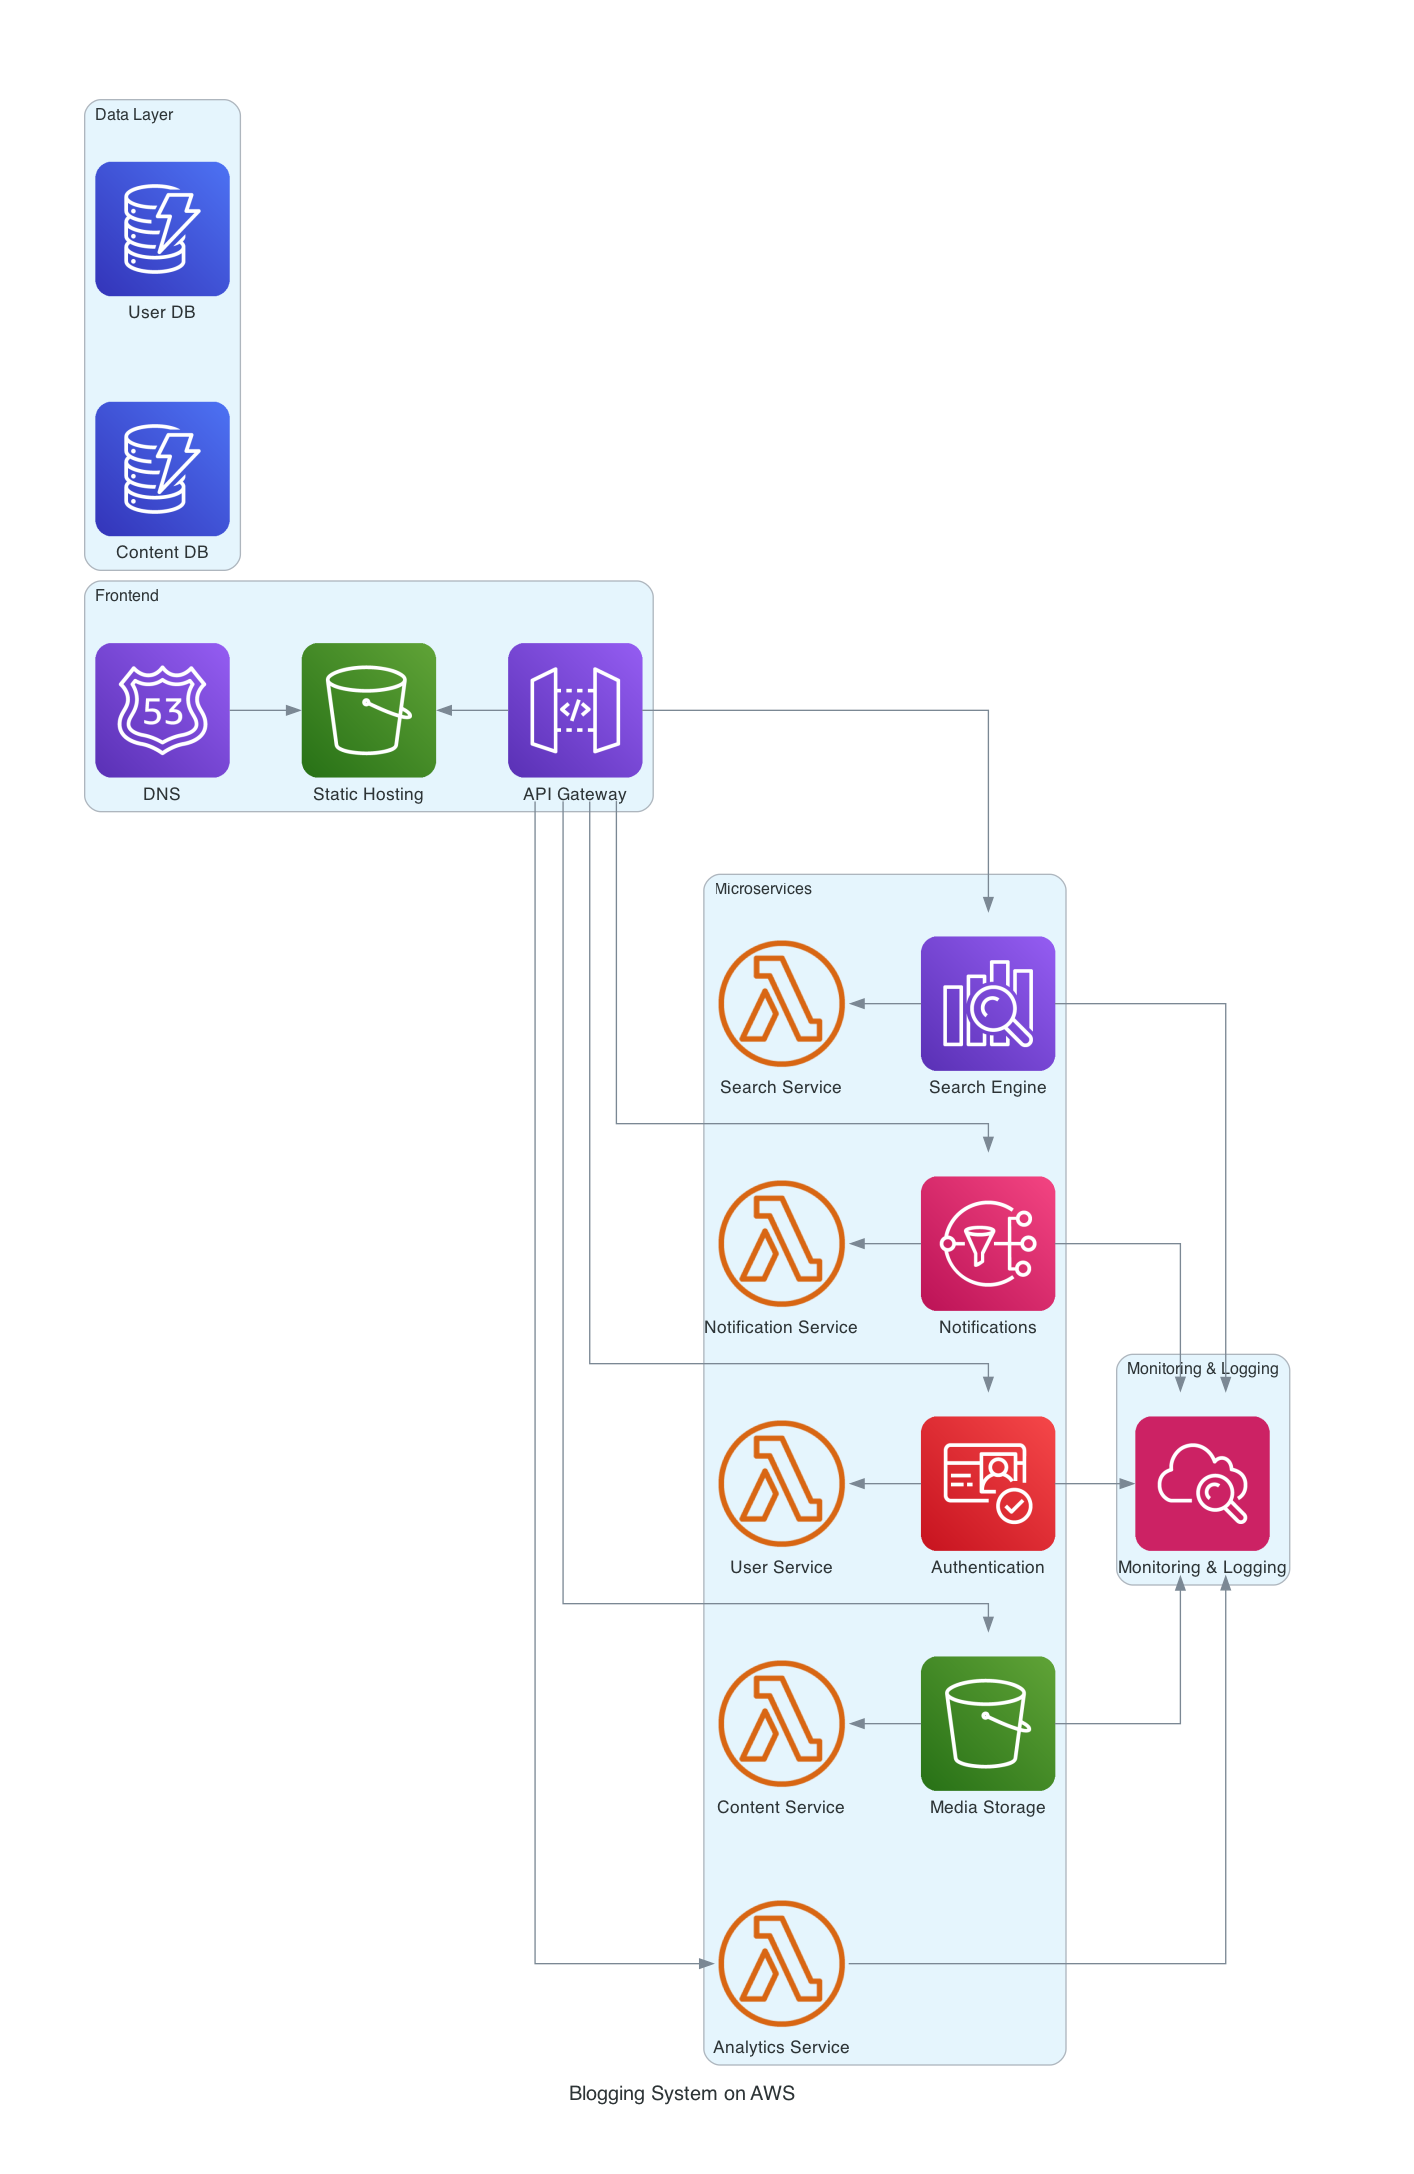Select the Analytics Service Lambda icon
Screen dimensions: 1414x2174
pos(781,1963)
